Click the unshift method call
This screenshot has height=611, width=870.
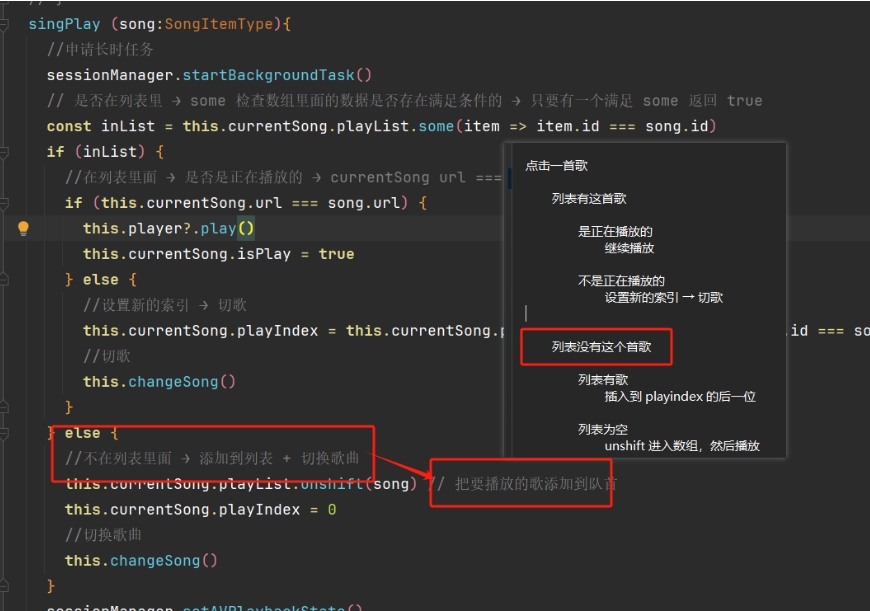click(335, 484)
